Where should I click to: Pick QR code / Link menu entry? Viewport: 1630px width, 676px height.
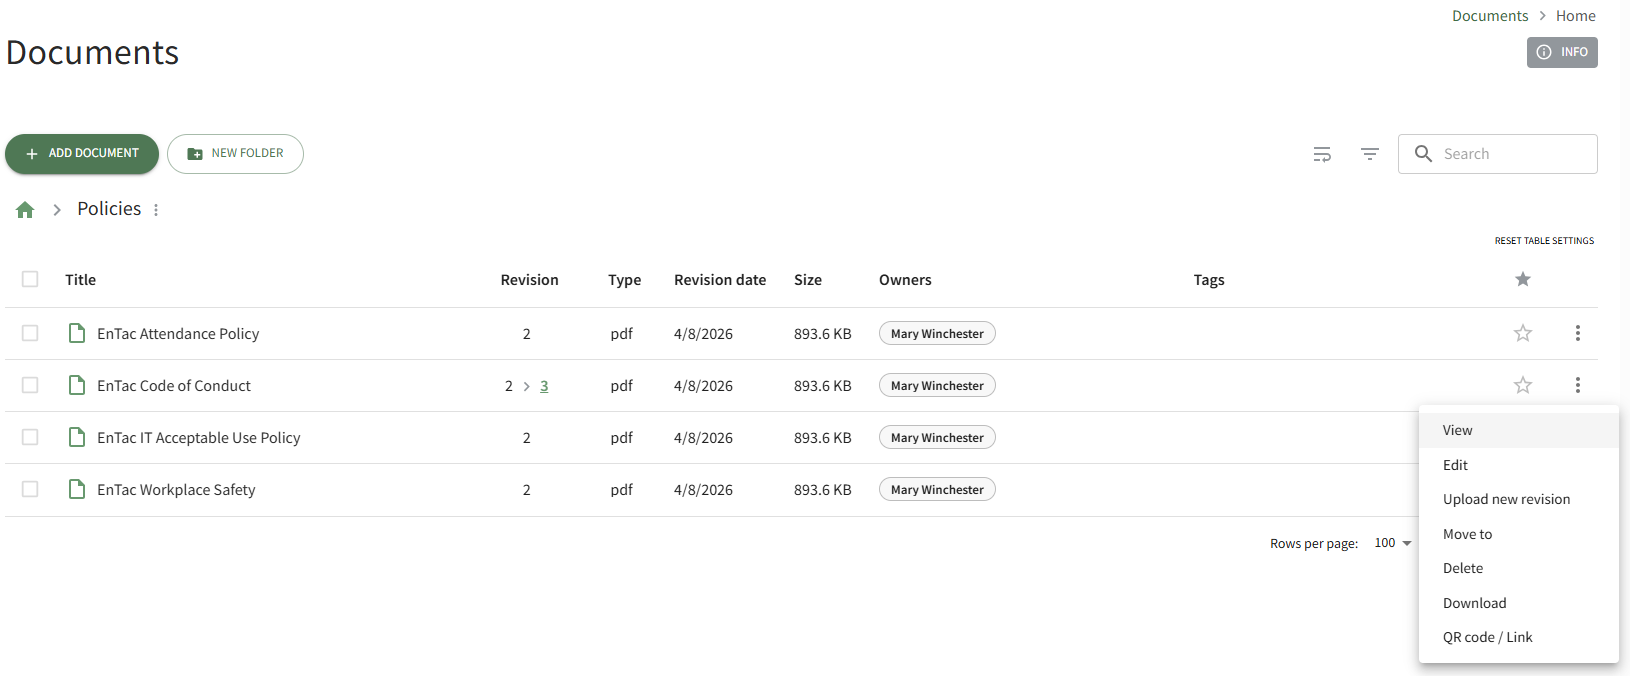click(x=1487, y=637)
